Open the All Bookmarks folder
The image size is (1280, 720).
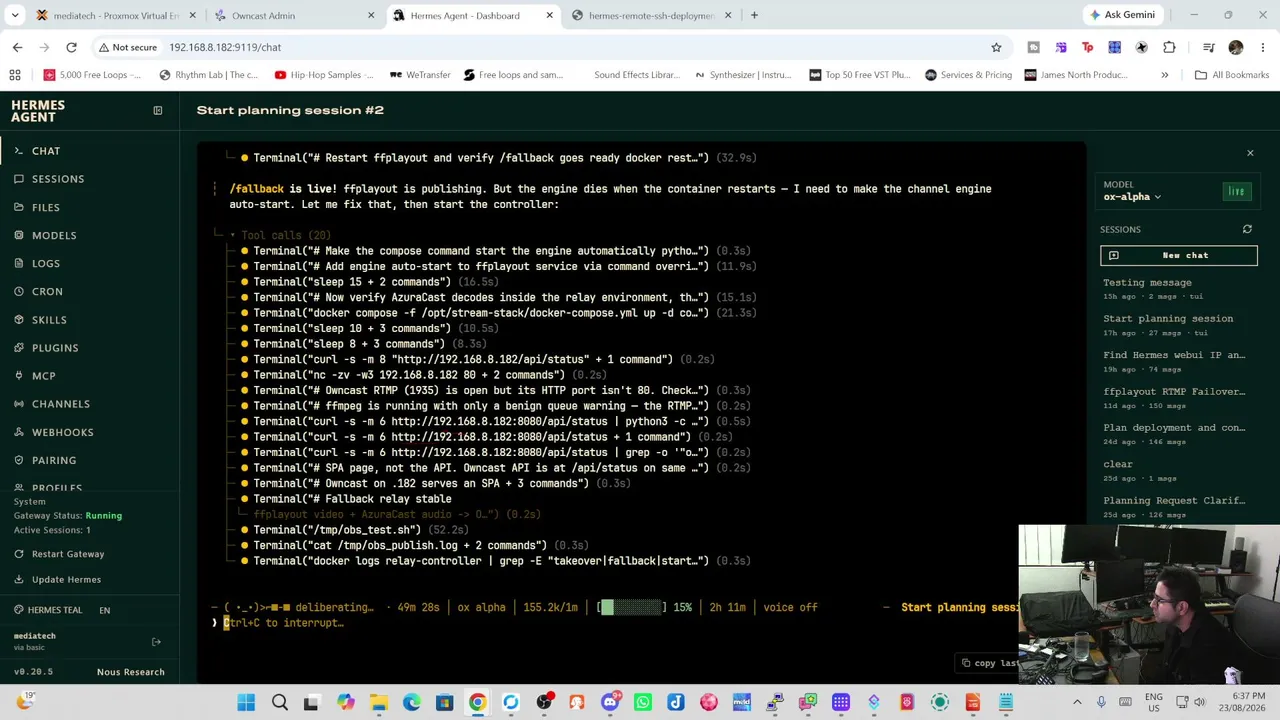click(x=1231, y=75)
